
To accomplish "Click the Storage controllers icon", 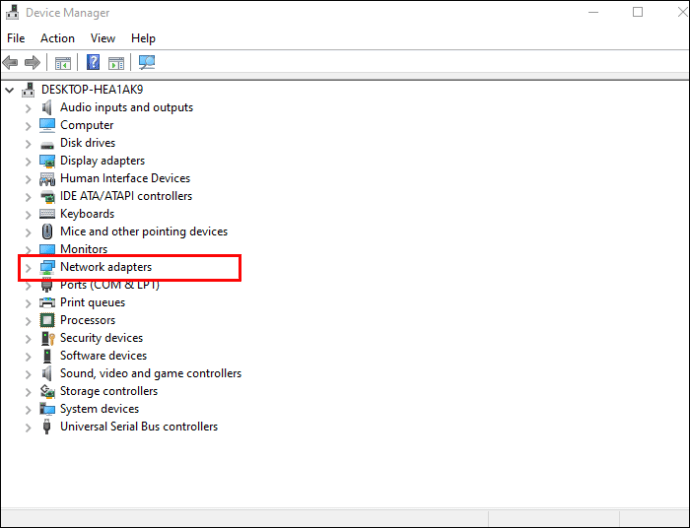I will [47, 391].
